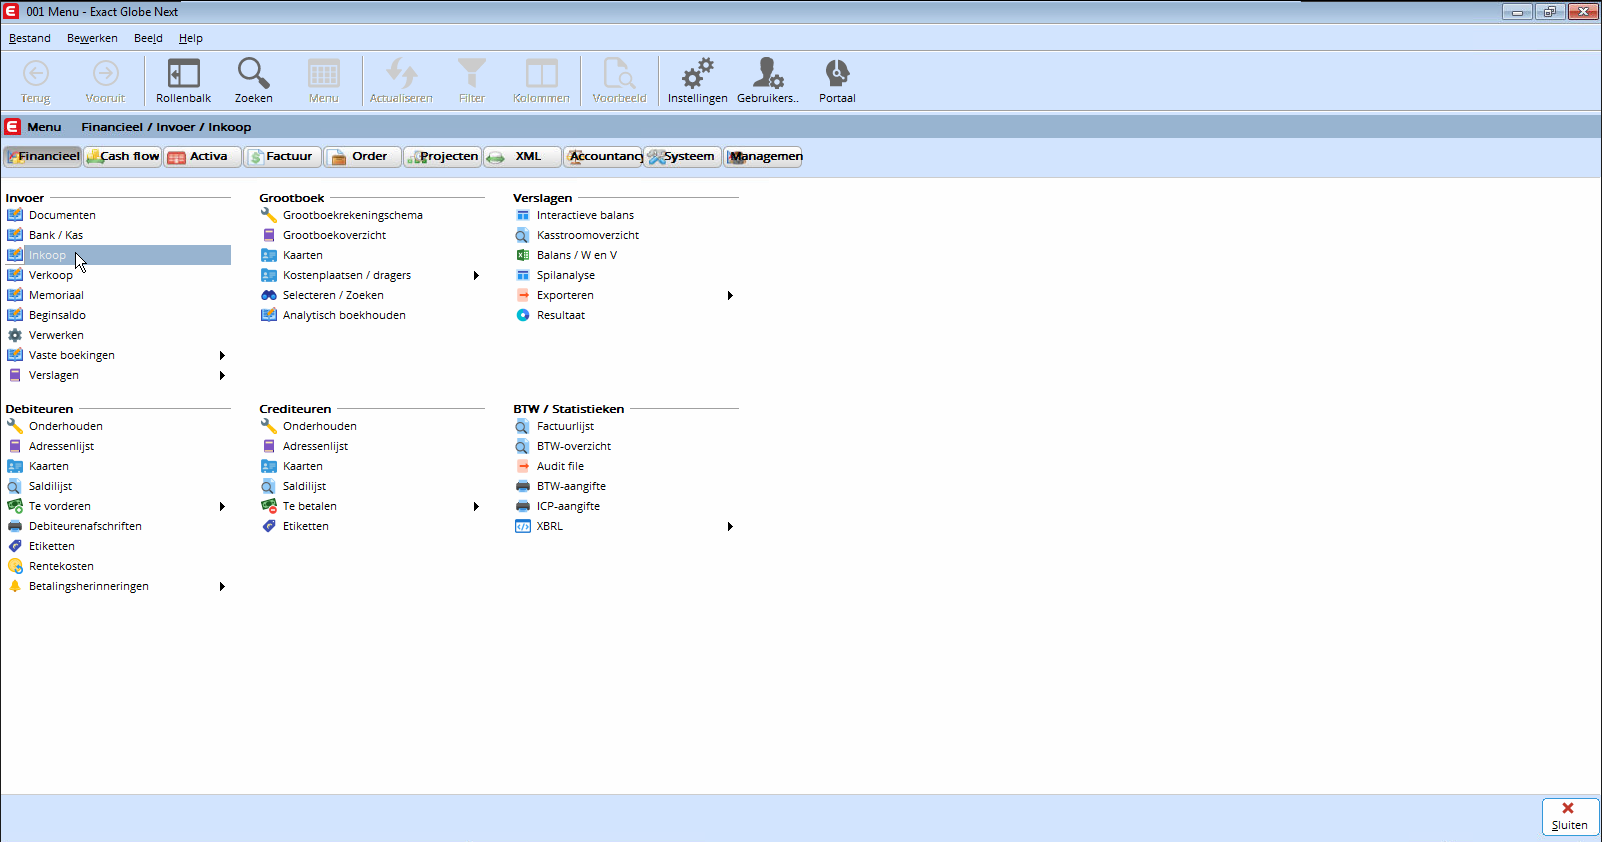Click the Vooruit forward arrow

(105, 80)
